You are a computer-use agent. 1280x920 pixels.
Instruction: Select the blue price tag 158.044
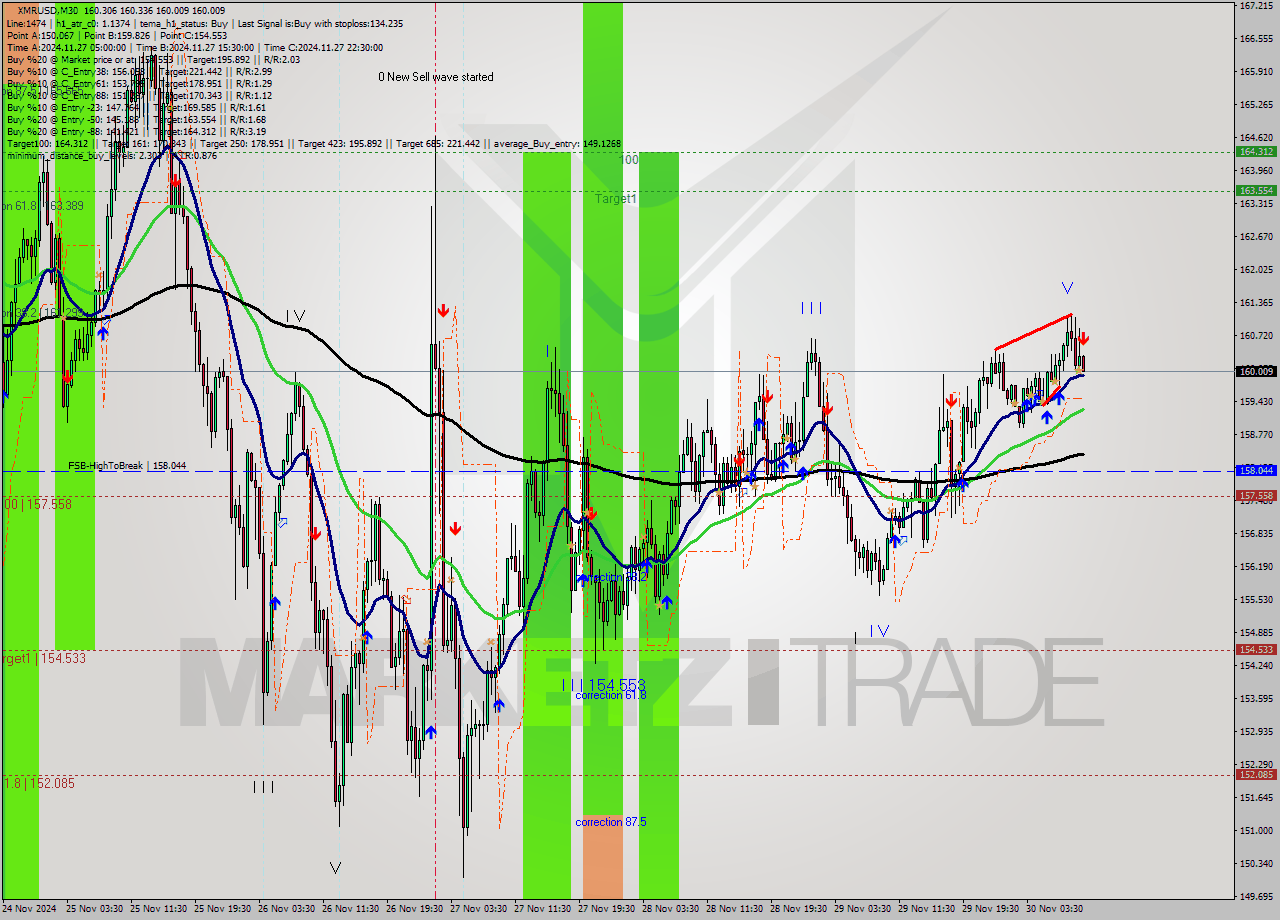(1256, 470)
